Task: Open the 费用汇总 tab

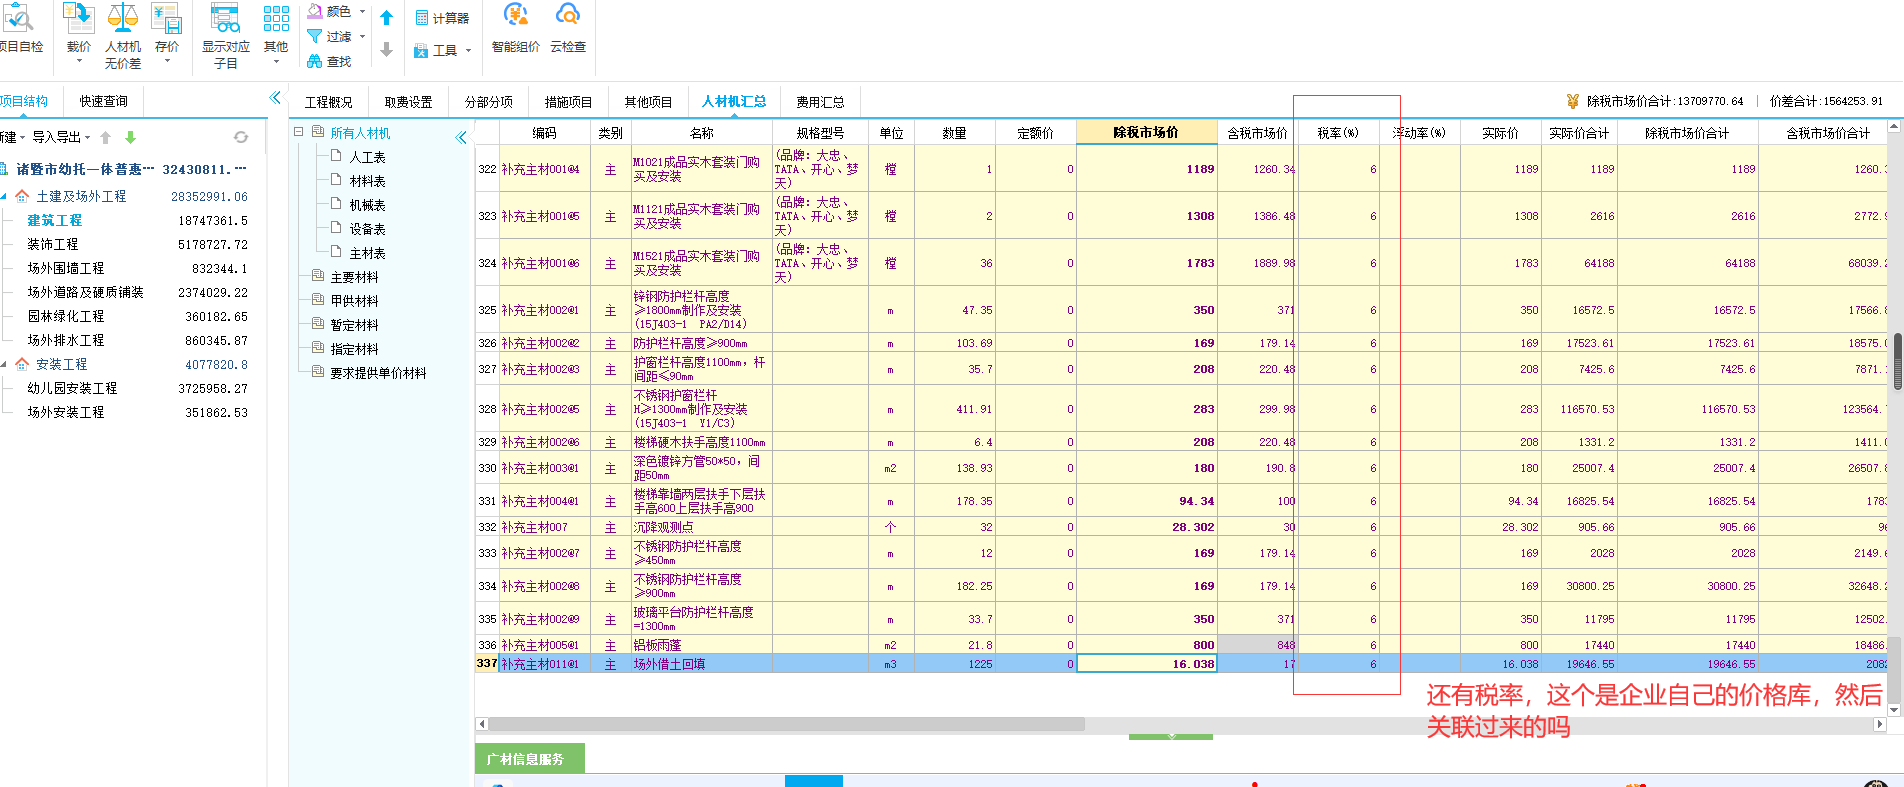Action: click(x=821, y=102)
